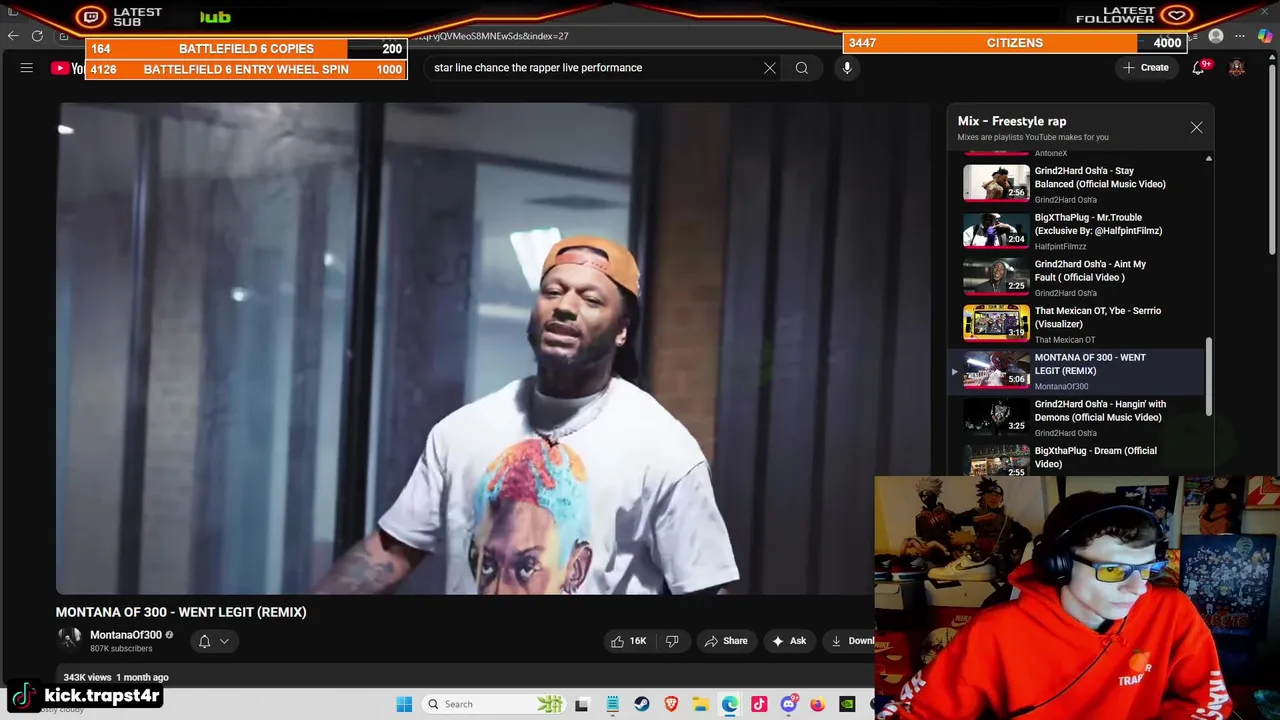1280x720 pixels.
Task: Open YouTube notifications bell
Action: click(x=1198, y=68)
